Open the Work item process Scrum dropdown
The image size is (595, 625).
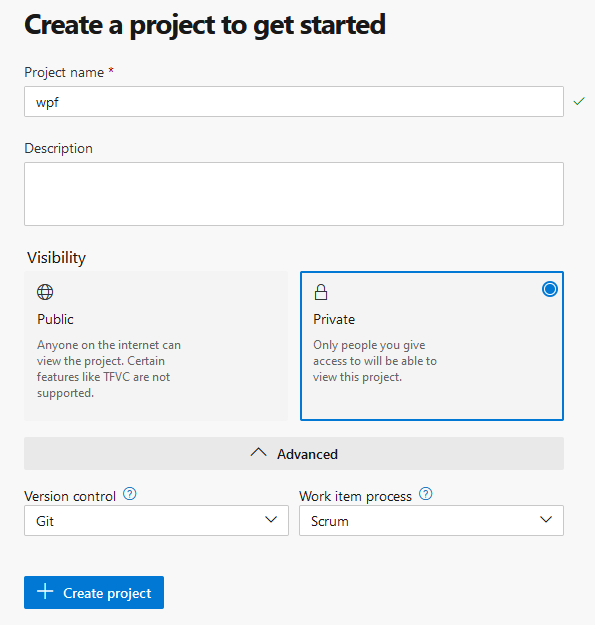(x=431, y=521)
